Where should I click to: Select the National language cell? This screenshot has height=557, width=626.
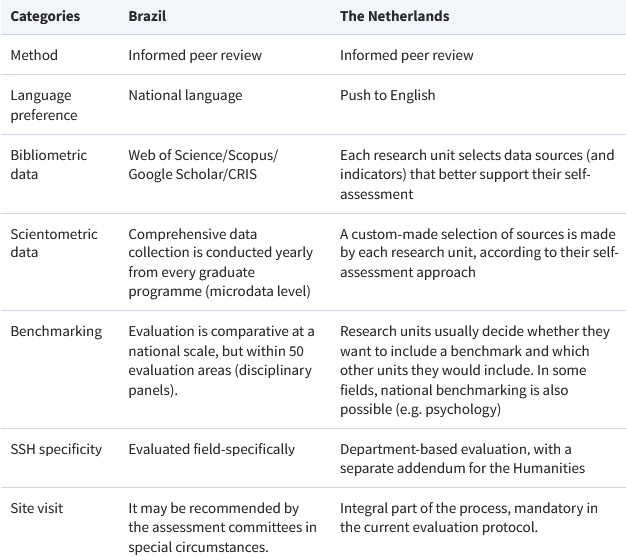pos(185,95)
